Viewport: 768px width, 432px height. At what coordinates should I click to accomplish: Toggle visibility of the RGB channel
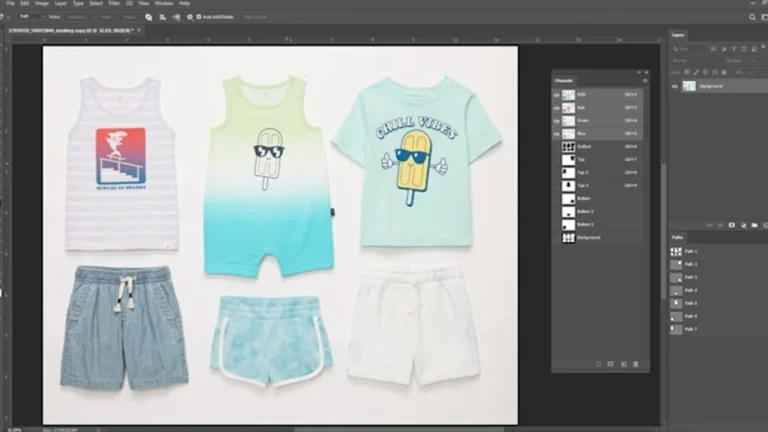coord(557,95)
